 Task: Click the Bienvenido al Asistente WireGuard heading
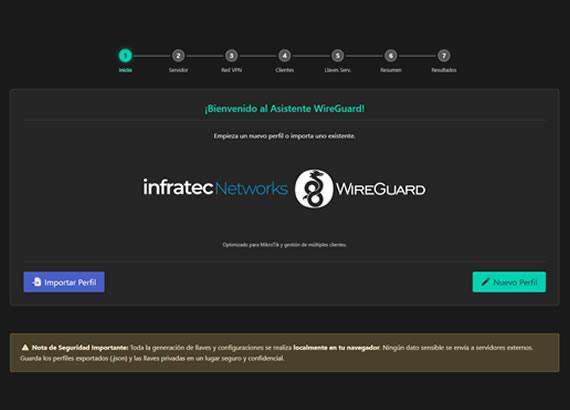pos(285,108)
